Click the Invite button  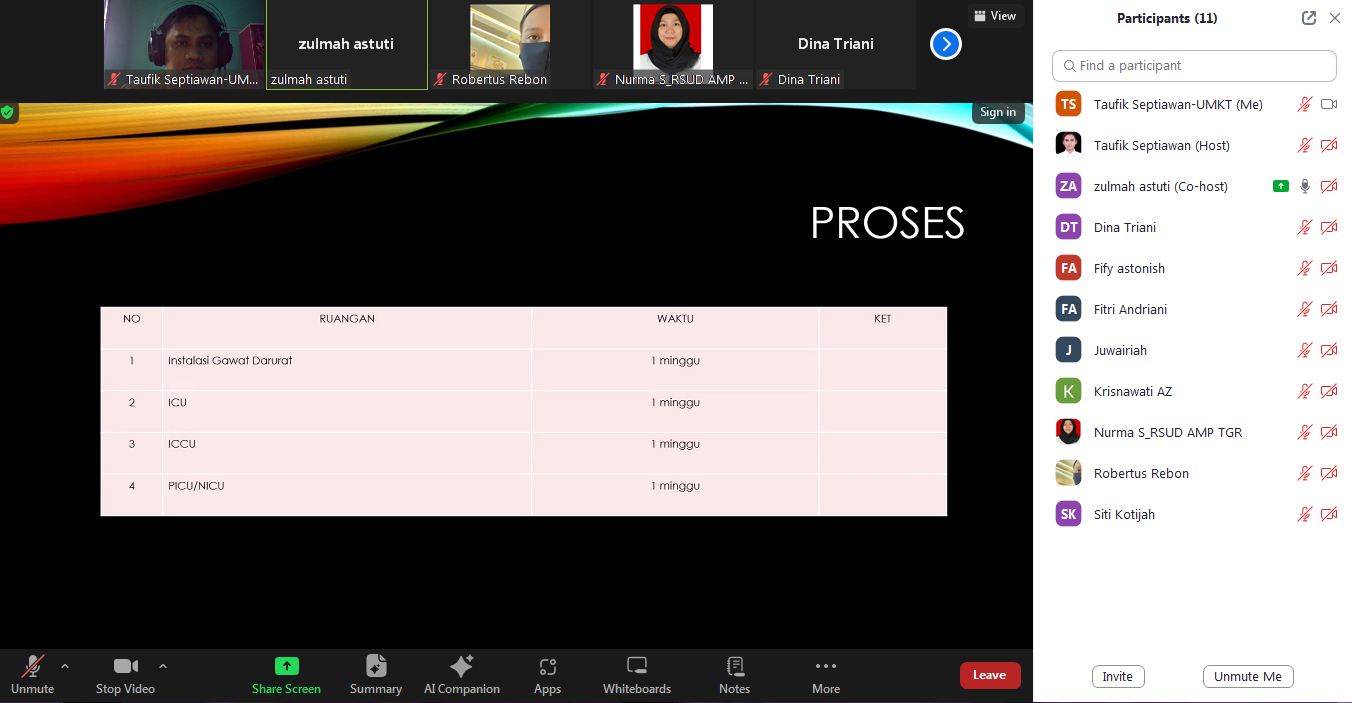(1117, 677)
